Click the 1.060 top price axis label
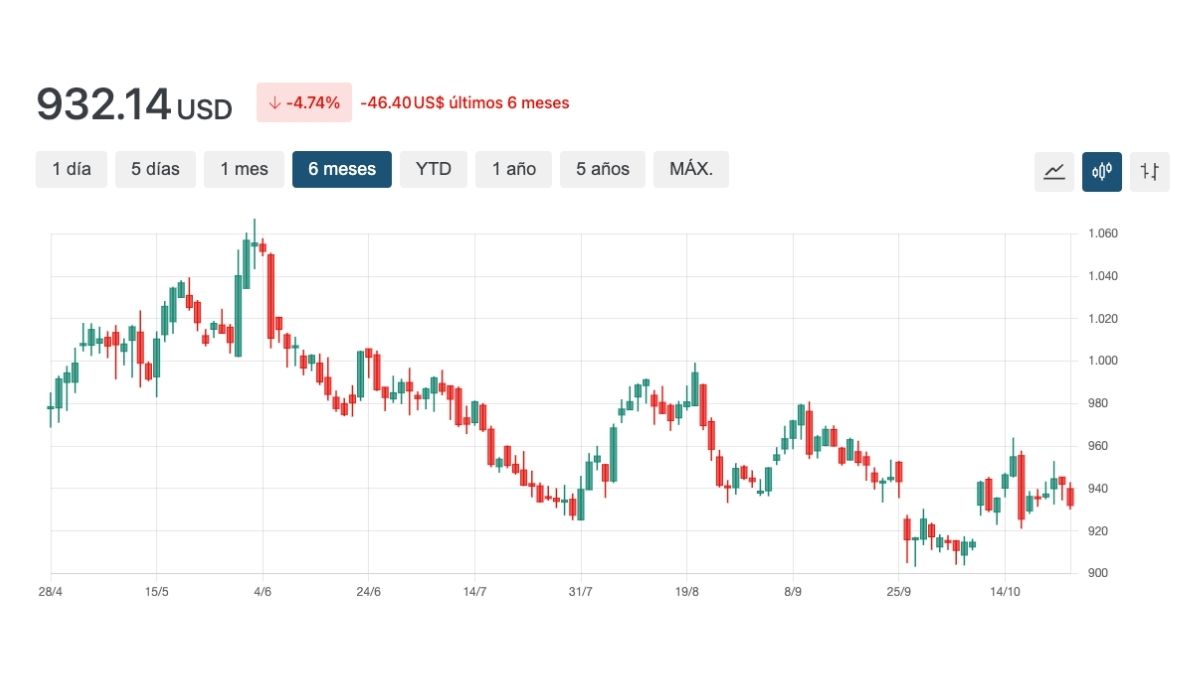Viewport: 1200px width, 675px height. click(x=1103, y=234)
